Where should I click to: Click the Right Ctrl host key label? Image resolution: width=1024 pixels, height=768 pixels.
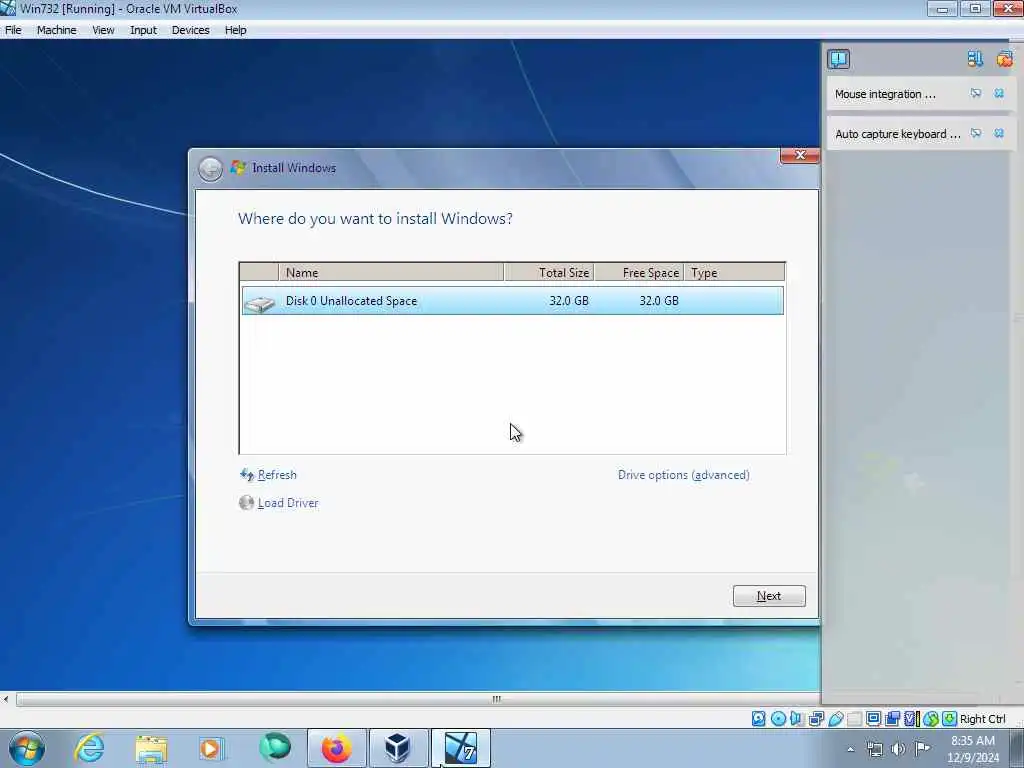(x=983, y=719)
